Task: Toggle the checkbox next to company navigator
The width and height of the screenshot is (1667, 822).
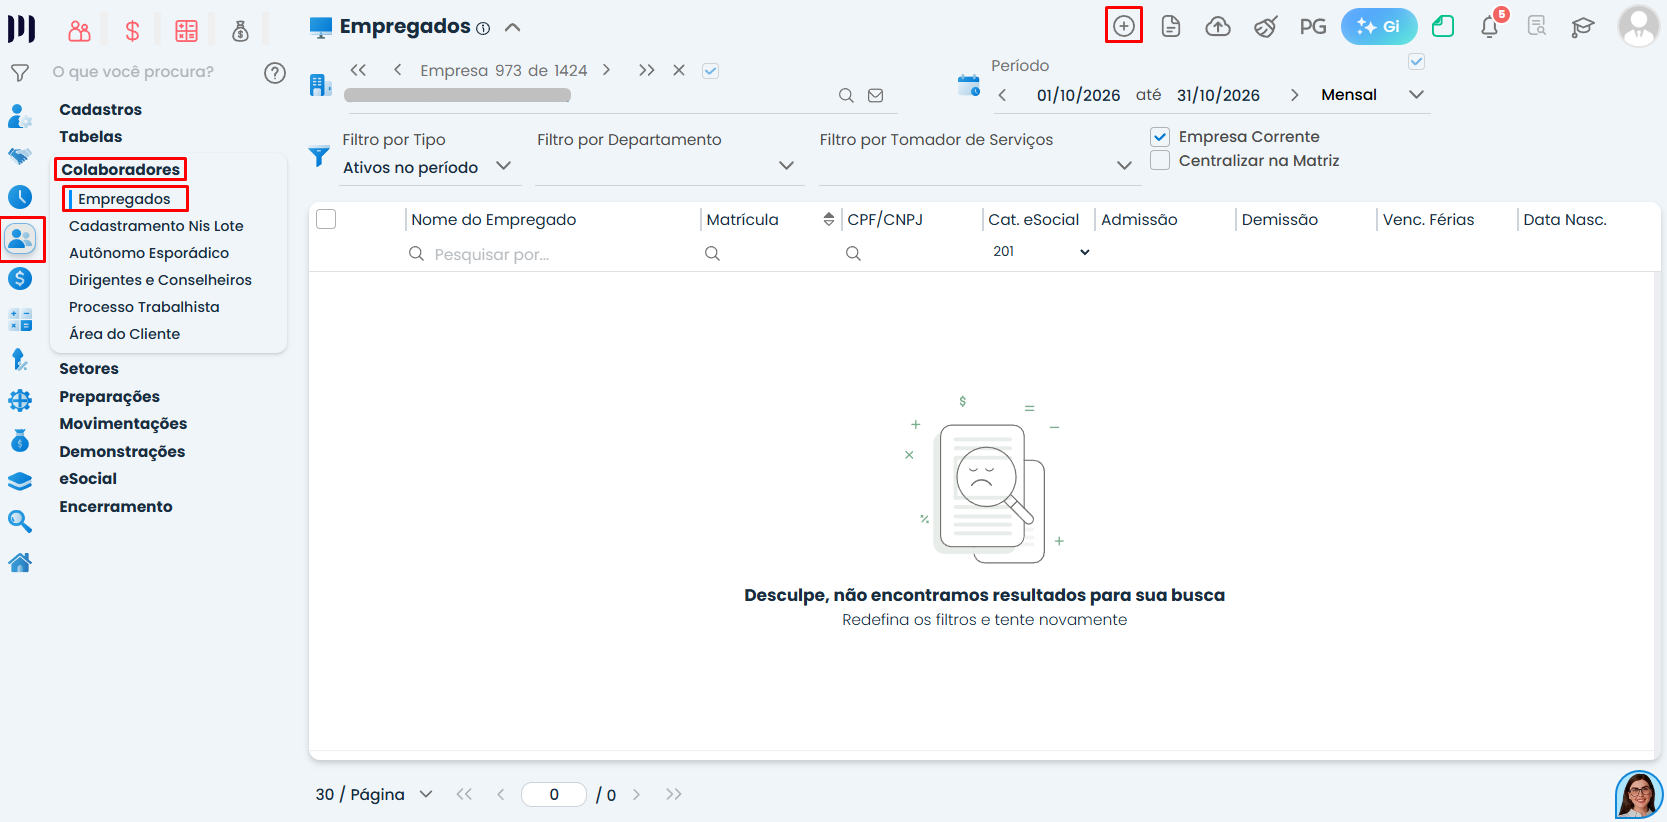Action: pyautogui.click(x=711, y=71)
